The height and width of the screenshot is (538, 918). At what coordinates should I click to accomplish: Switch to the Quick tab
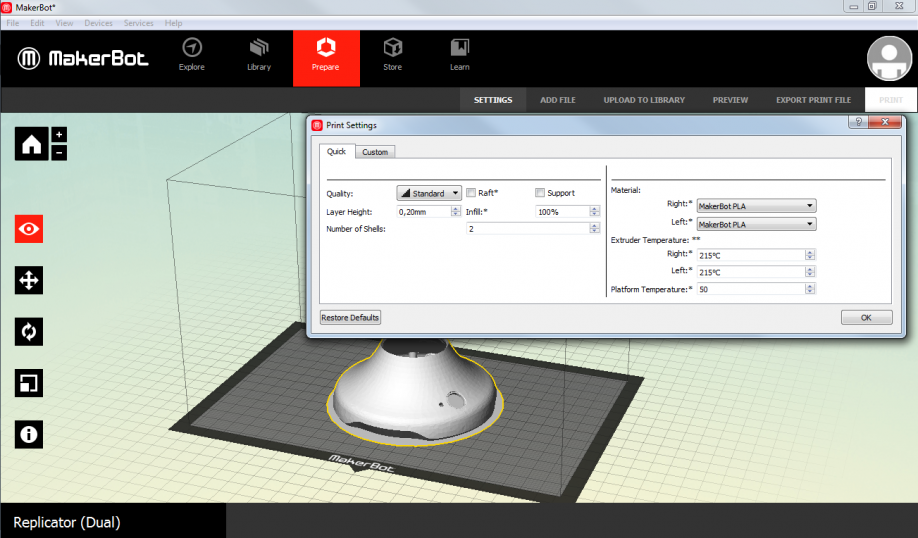[x=337, y=151]
